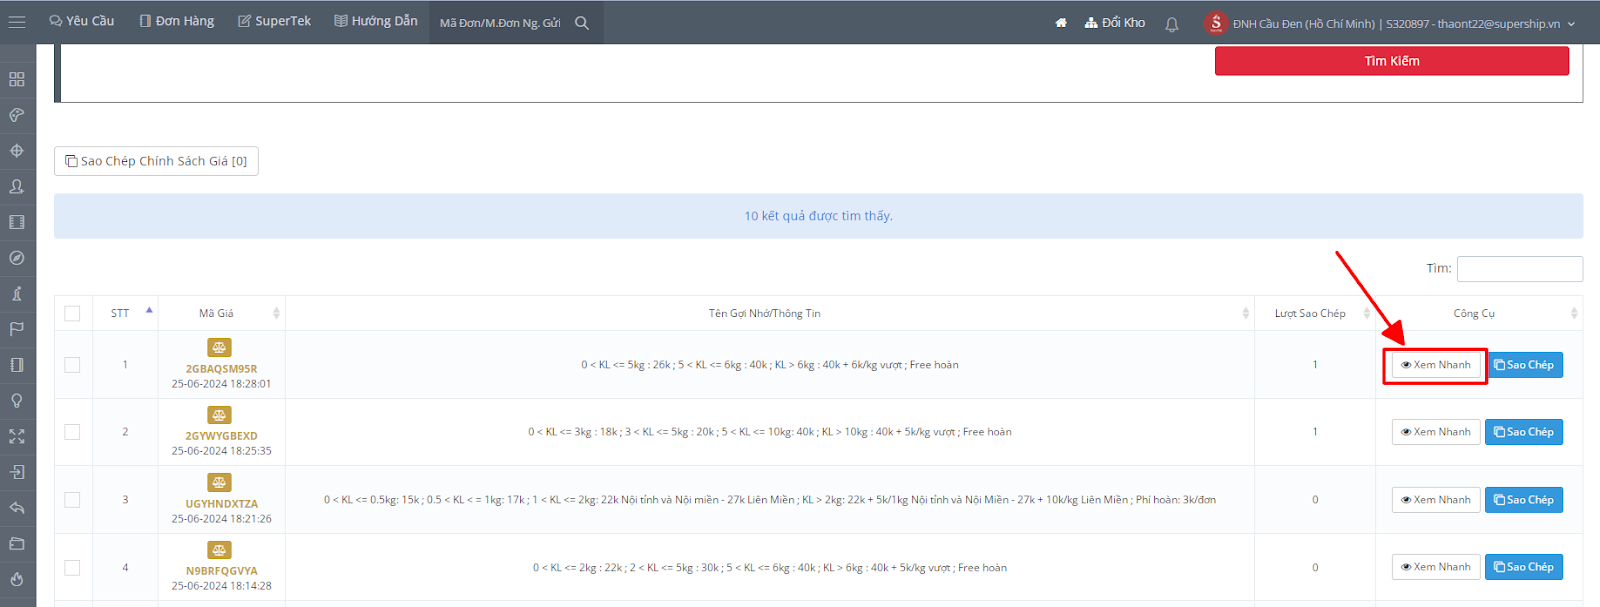The width and height of the screenshot is (1600, 607).
Task: Tick the select-all checkbox in table header
Action: click(72, 313)
